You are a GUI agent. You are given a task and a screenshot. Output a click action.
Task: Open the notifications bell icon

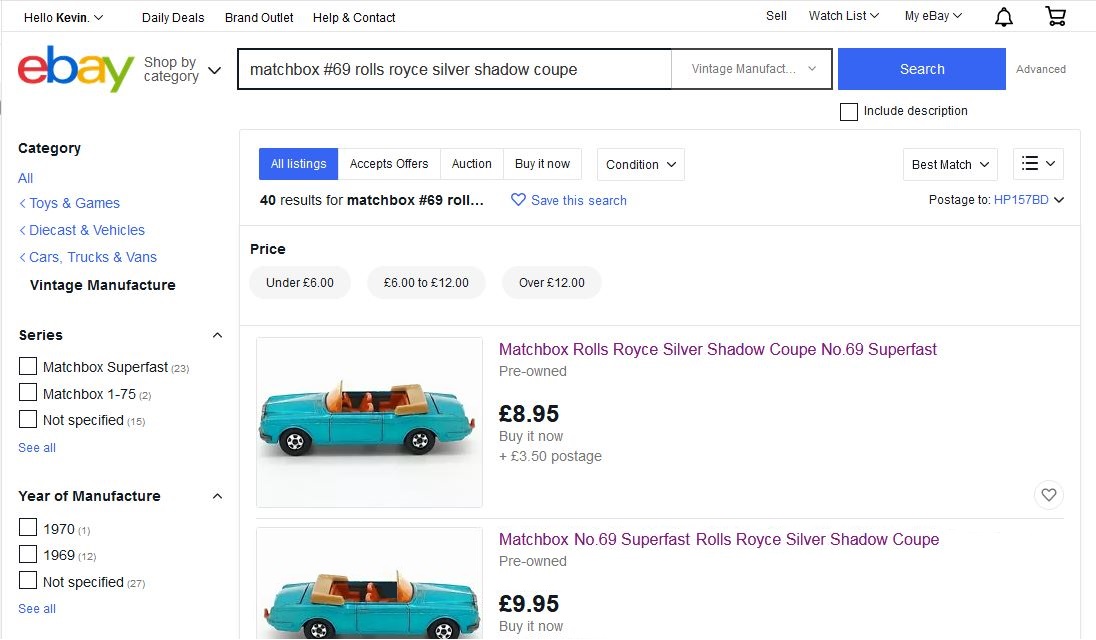pos(1003,17)
